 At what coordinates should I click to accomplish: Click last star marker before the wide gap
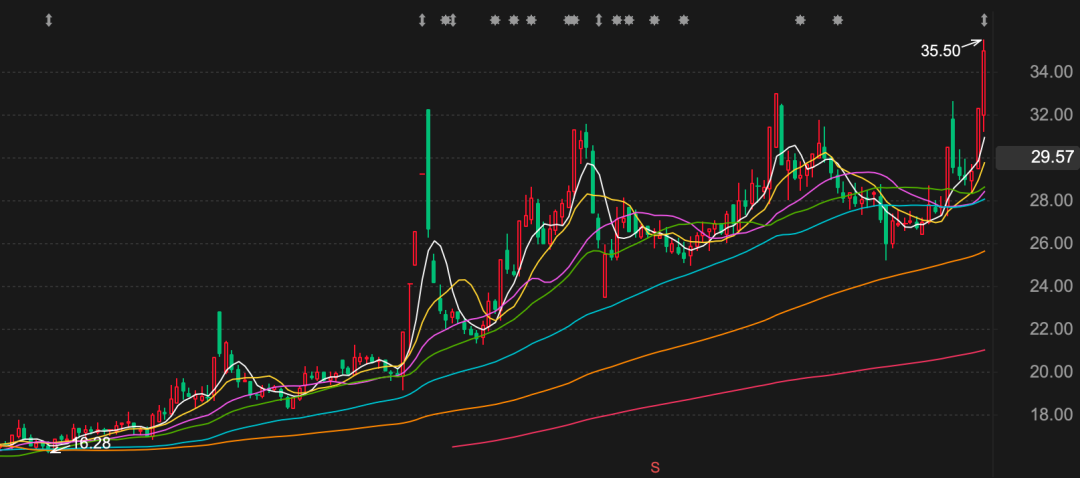684,20
